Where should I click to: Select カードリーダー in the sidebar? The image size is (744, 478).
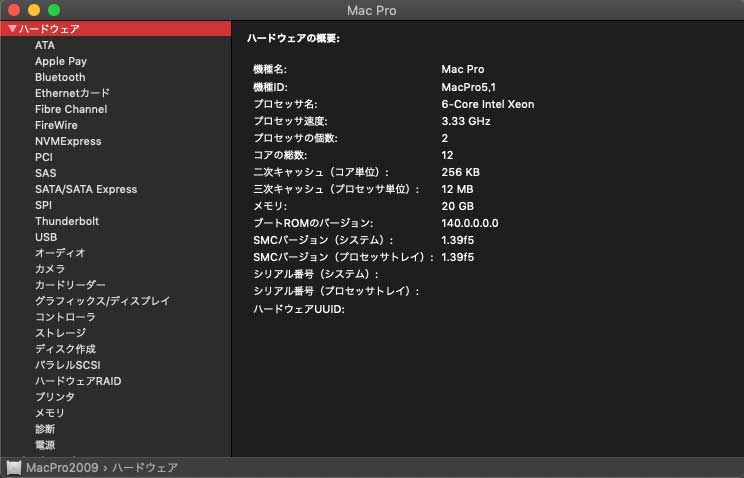(x=70, y=285)
